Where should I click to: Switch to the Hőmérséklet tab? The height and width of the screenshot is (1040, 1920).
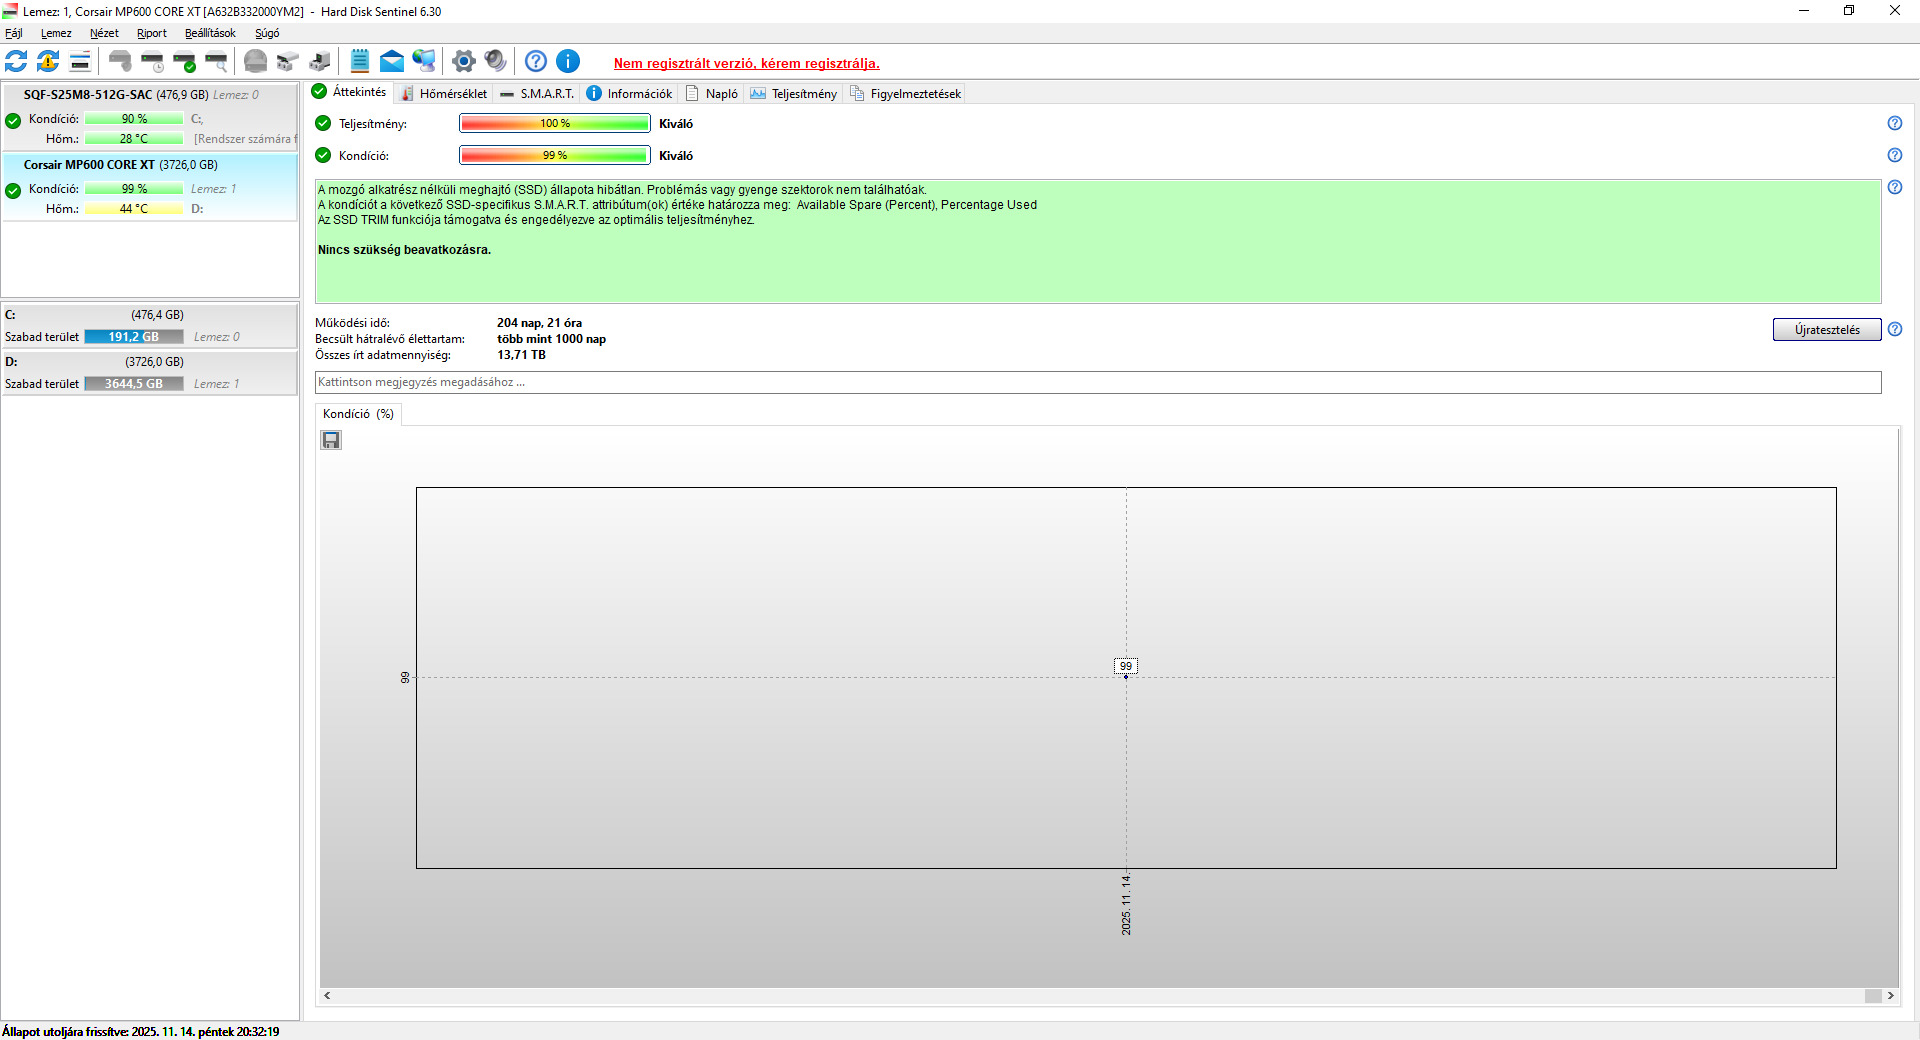tap(444, 94)
